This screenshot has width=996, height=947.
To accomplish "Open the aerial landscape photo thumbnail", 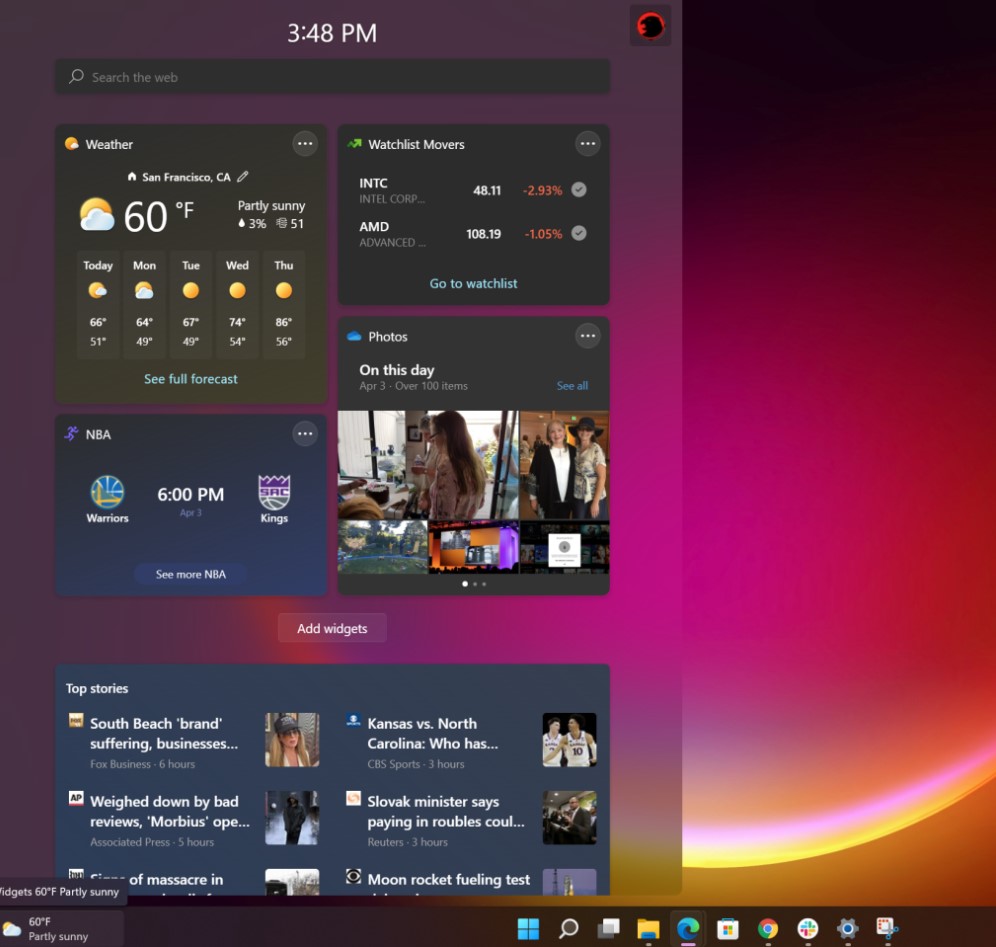I will point(382,547).
